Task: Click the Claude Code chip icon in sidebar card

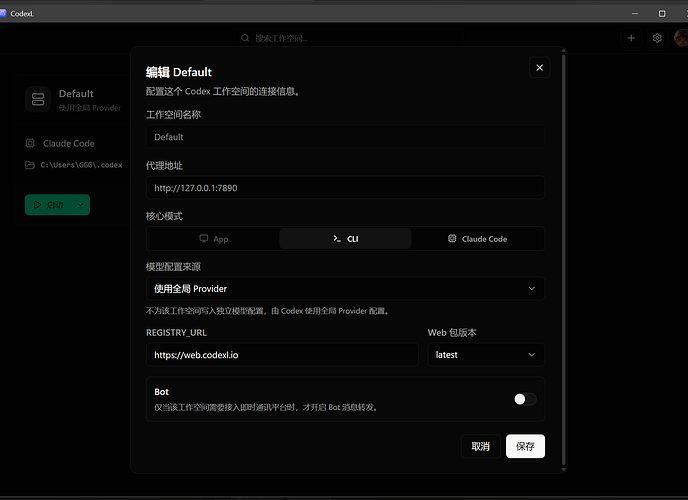Action: pos(30,143)
